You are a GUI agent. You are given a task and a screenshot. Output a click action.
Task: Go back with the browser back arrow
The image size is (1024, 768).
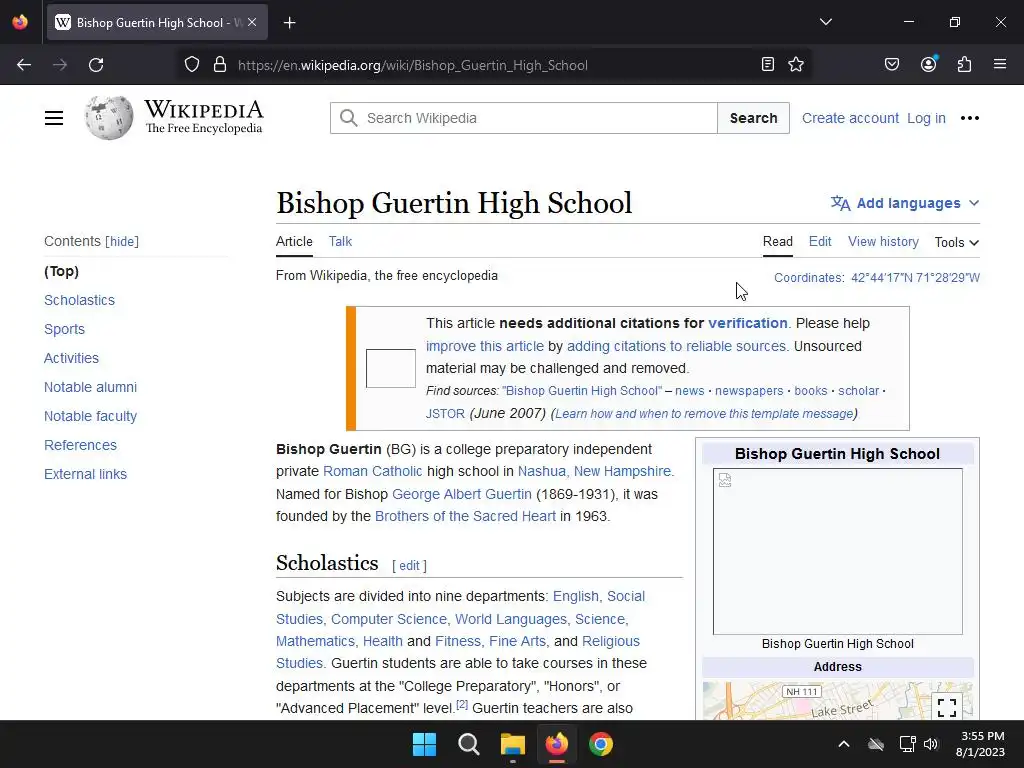24,65
